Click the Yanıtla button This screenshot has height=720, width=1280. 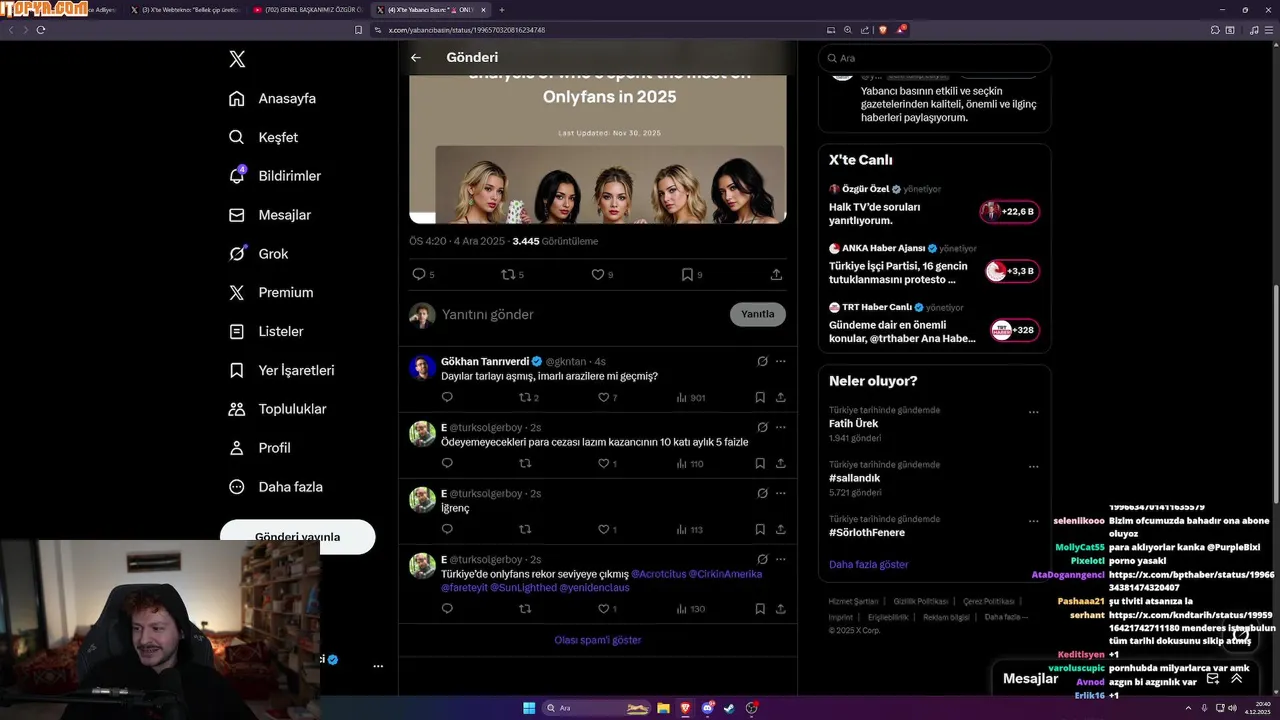pos(758,314)
